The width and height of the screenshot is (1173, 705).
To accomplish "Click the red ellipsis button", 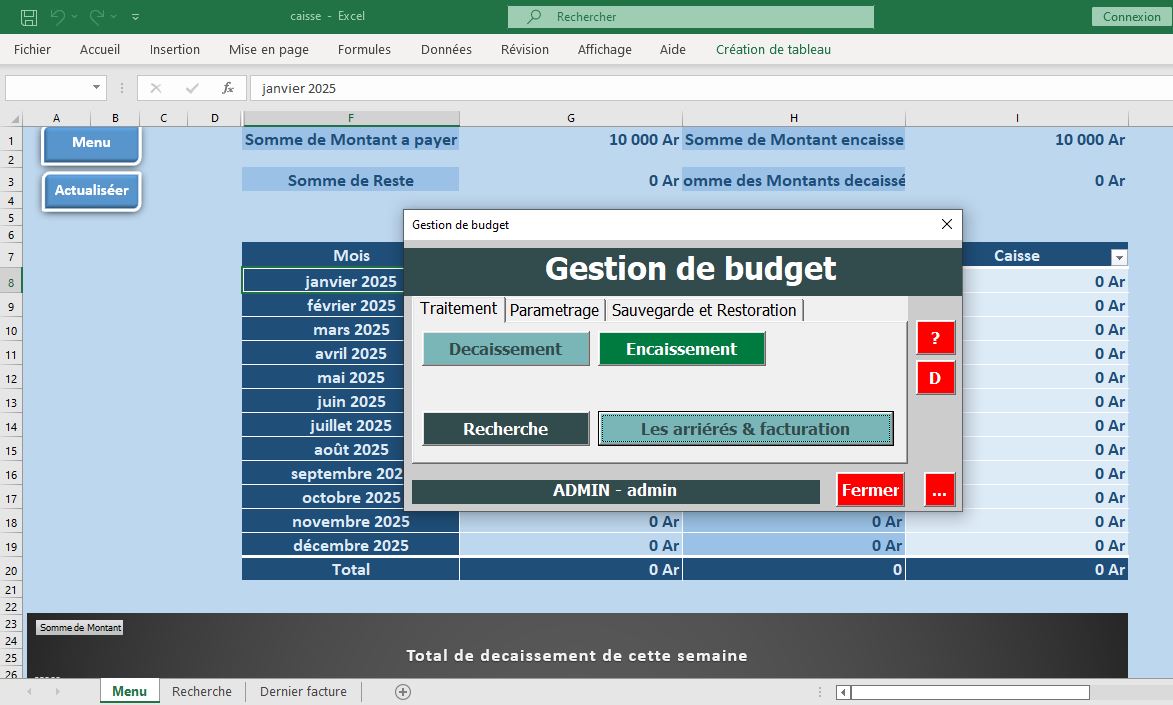I will [x=939, y=490].
